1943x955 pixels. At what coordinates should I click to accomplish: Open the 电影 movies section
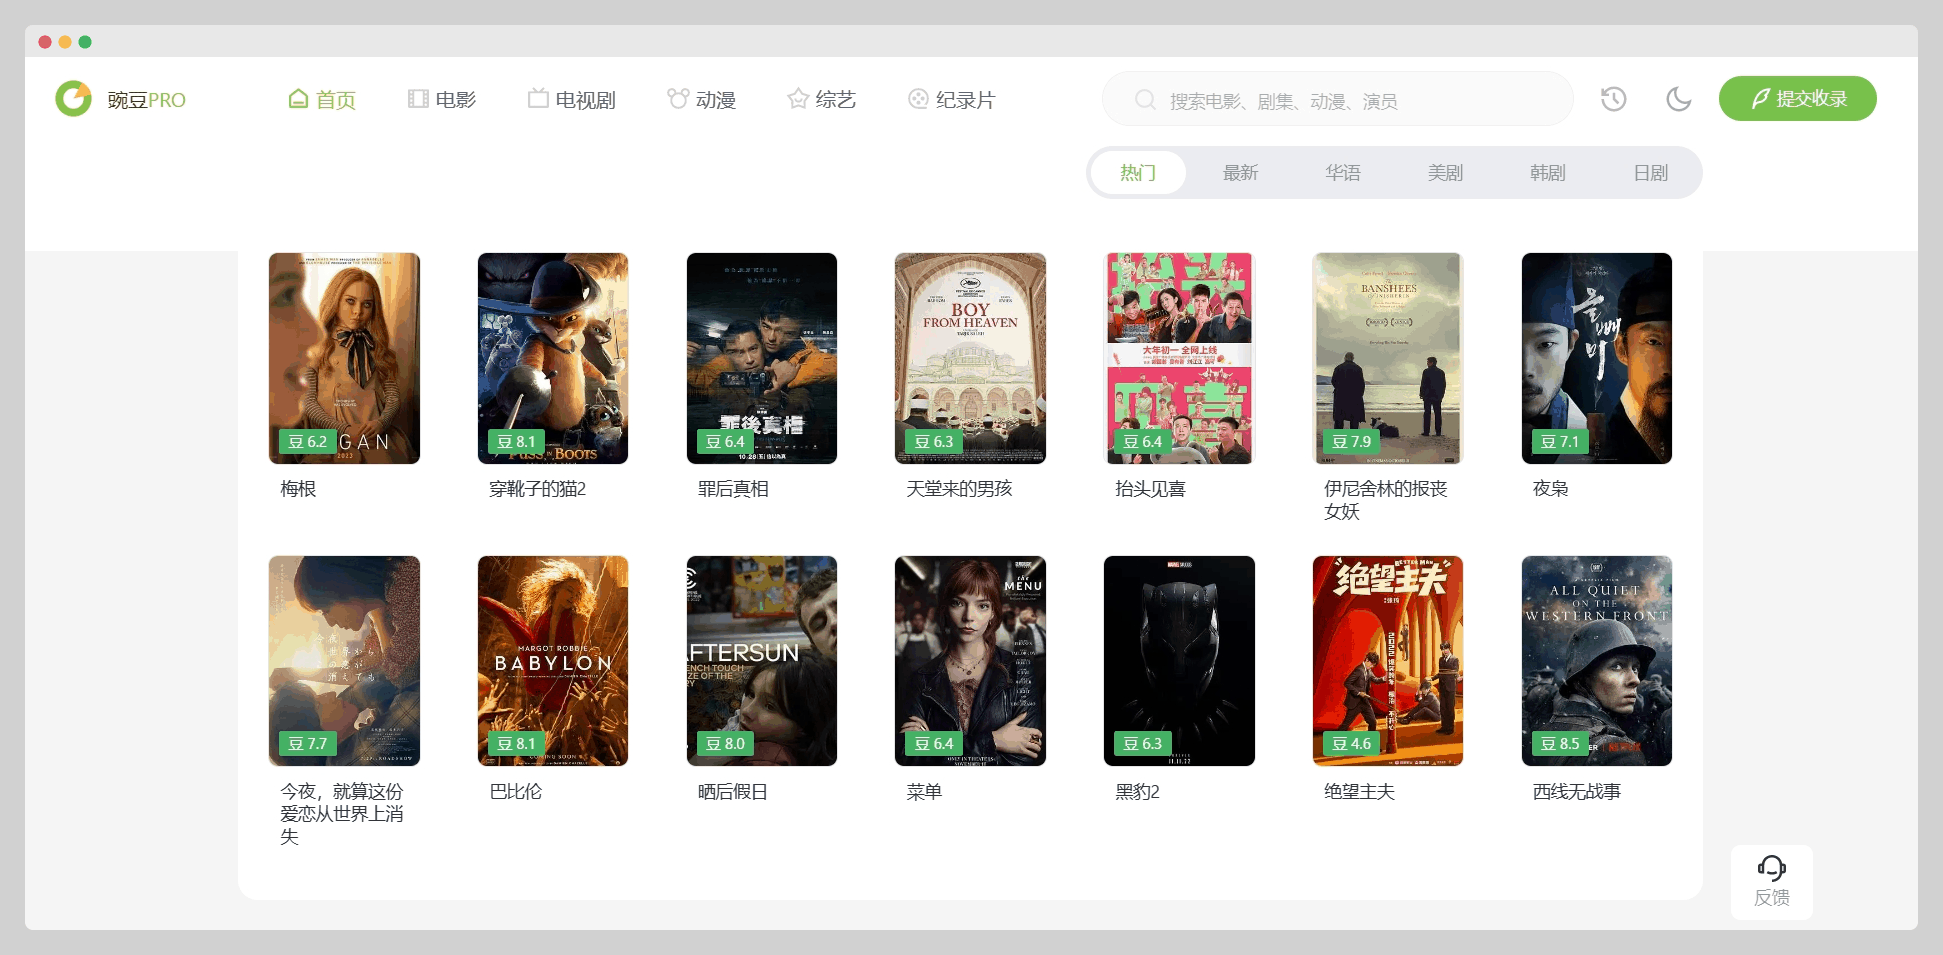(442, 99)
